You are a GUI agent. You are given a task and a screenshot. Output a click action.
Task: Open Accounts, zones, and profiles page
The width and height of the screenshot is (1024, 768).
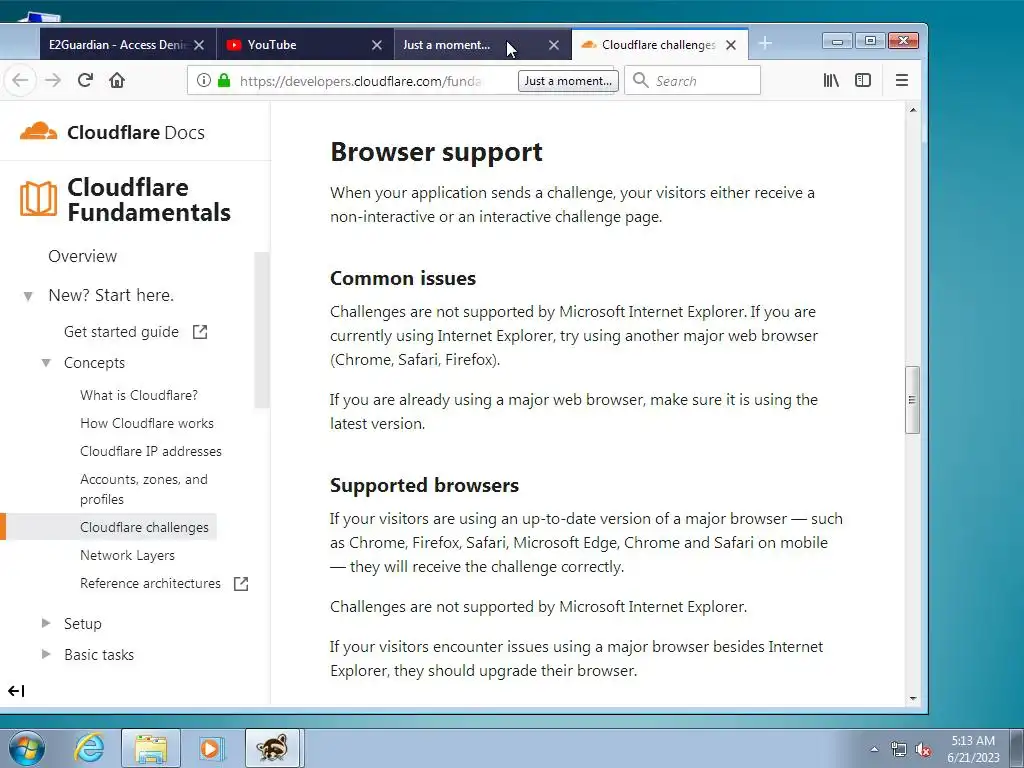[x=144, y=489]
